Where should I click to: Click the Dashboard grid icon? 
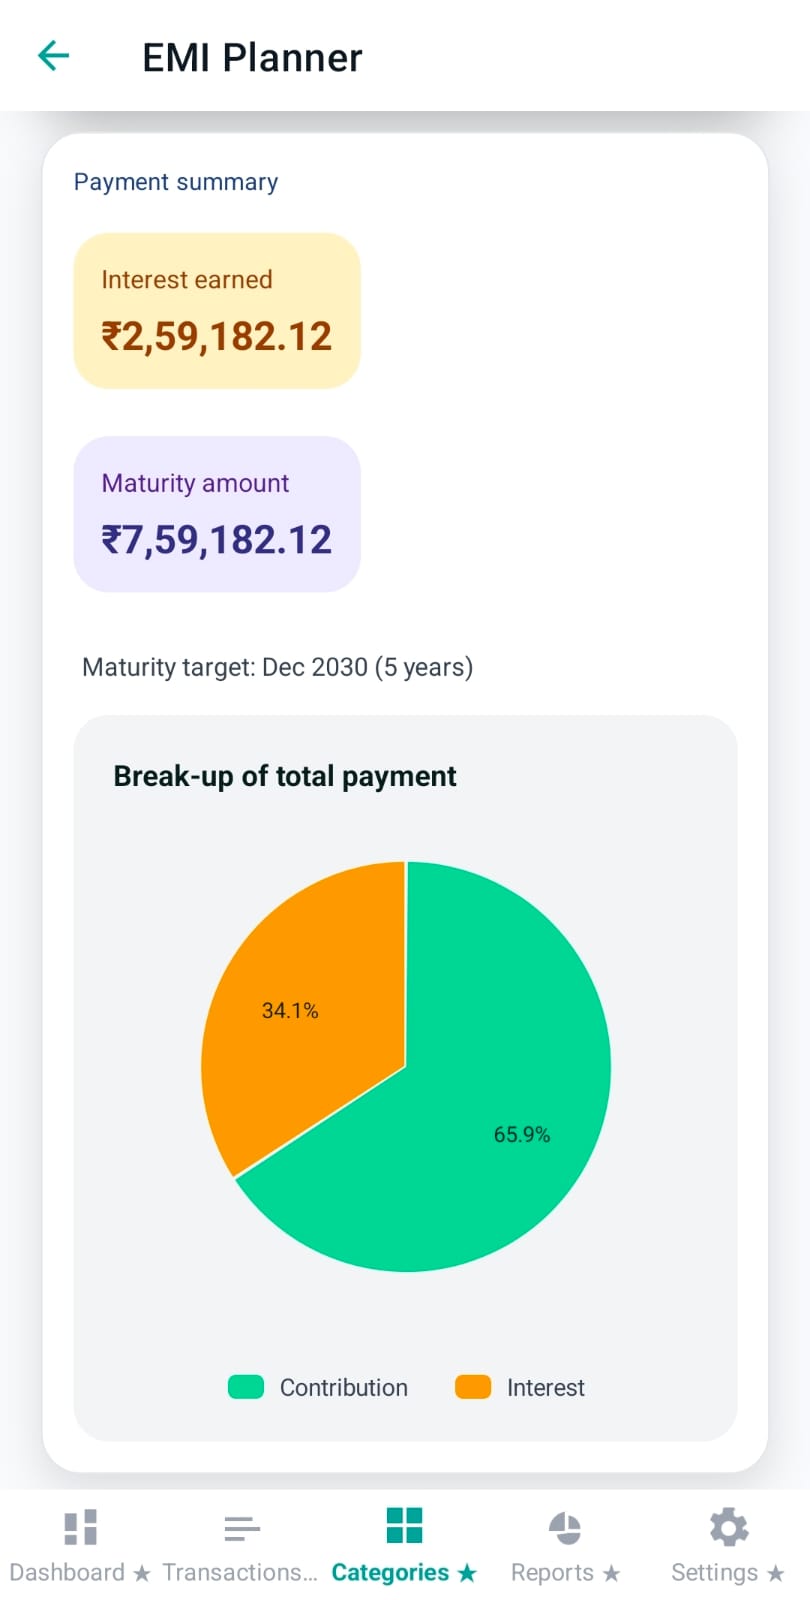79,1527
